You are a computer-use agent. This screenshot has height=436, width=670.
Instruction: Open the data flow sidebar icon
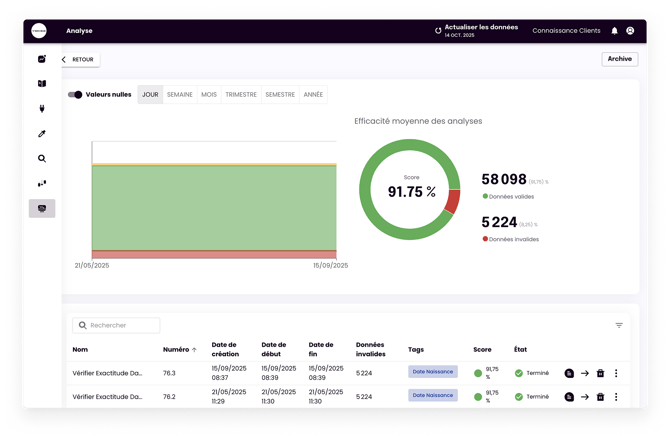coord(42,184)
